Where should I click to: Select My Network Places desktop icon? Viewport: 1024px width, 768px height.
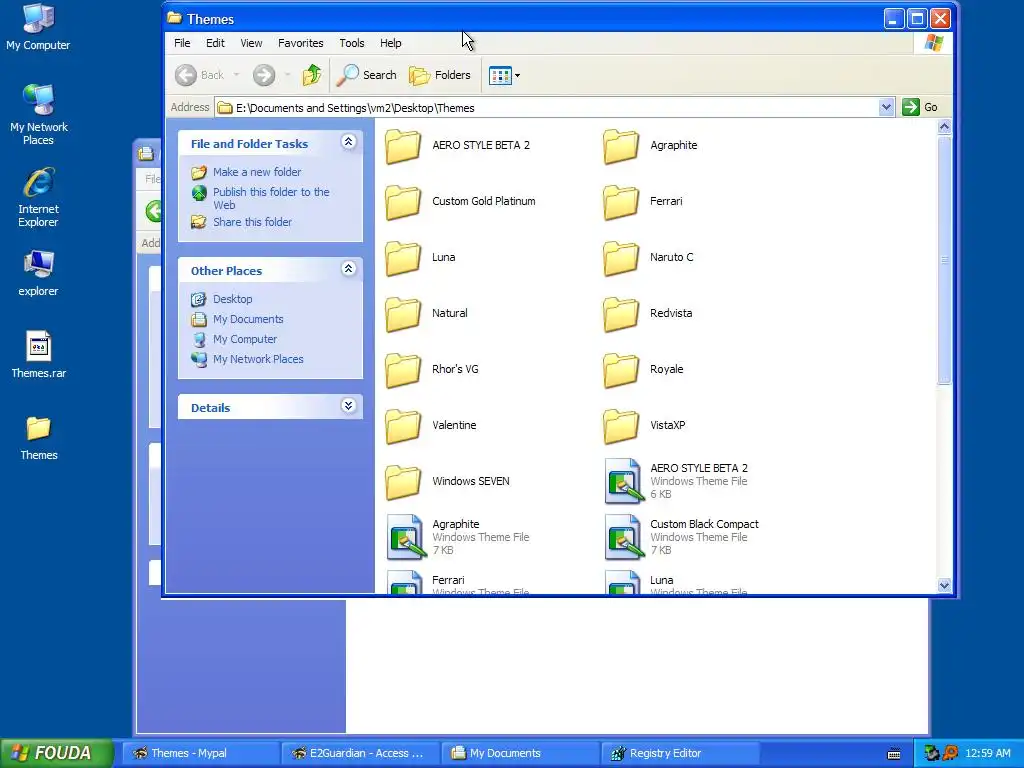(x=39, y=115)
